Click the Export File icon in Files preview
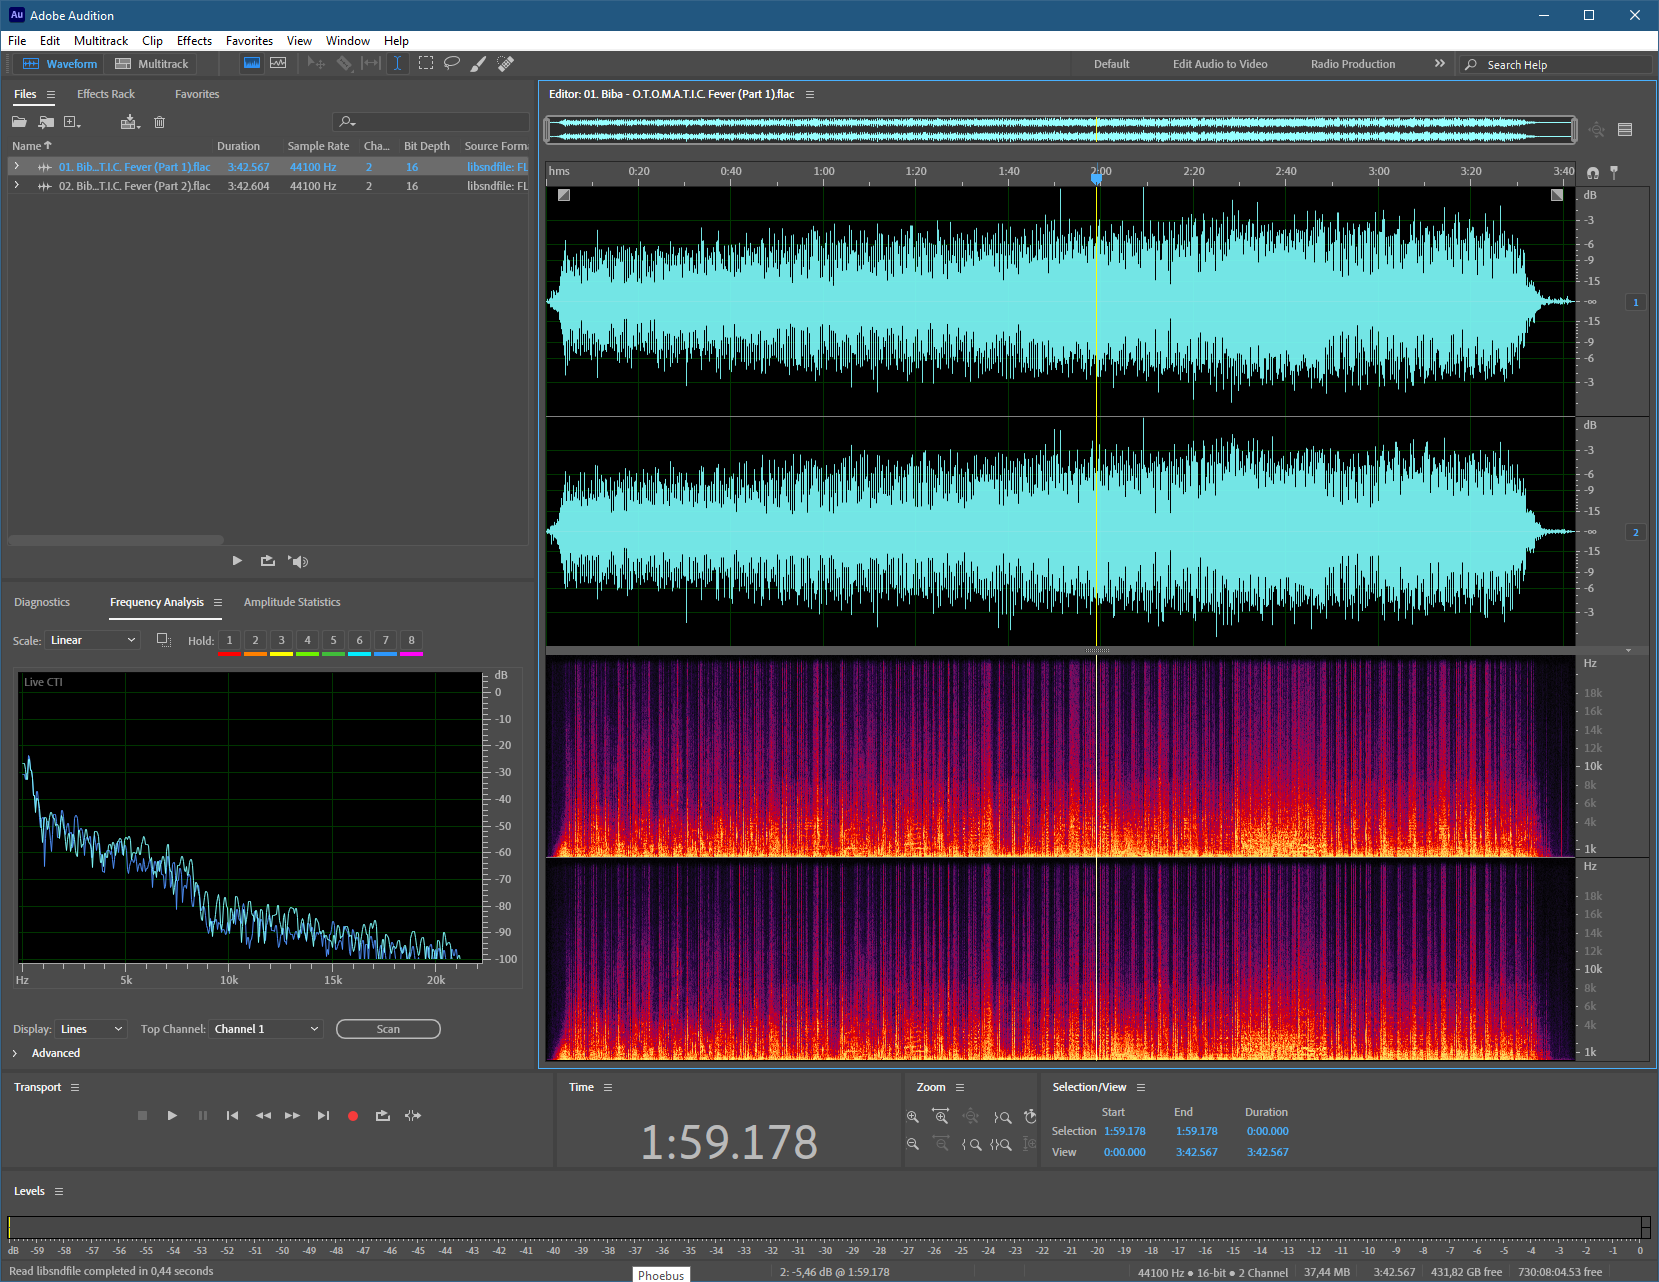1659x1282 pixels. [x=267, y=561]
